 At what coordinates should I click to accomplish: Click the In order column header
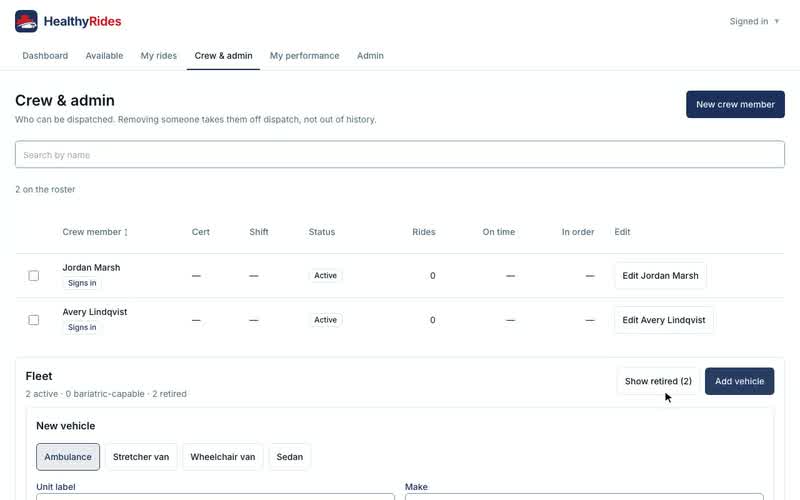click(x=578, y=232)
